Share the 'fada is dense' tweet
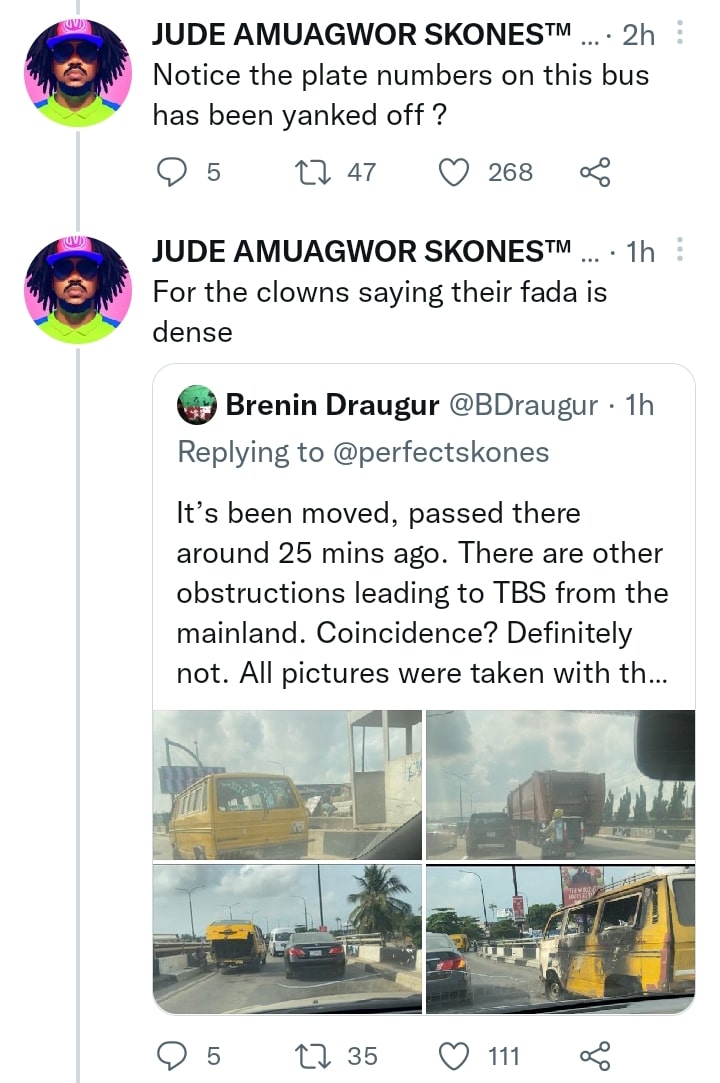This screenshot has width=720, height=1083. click(x=594, y=1054)
